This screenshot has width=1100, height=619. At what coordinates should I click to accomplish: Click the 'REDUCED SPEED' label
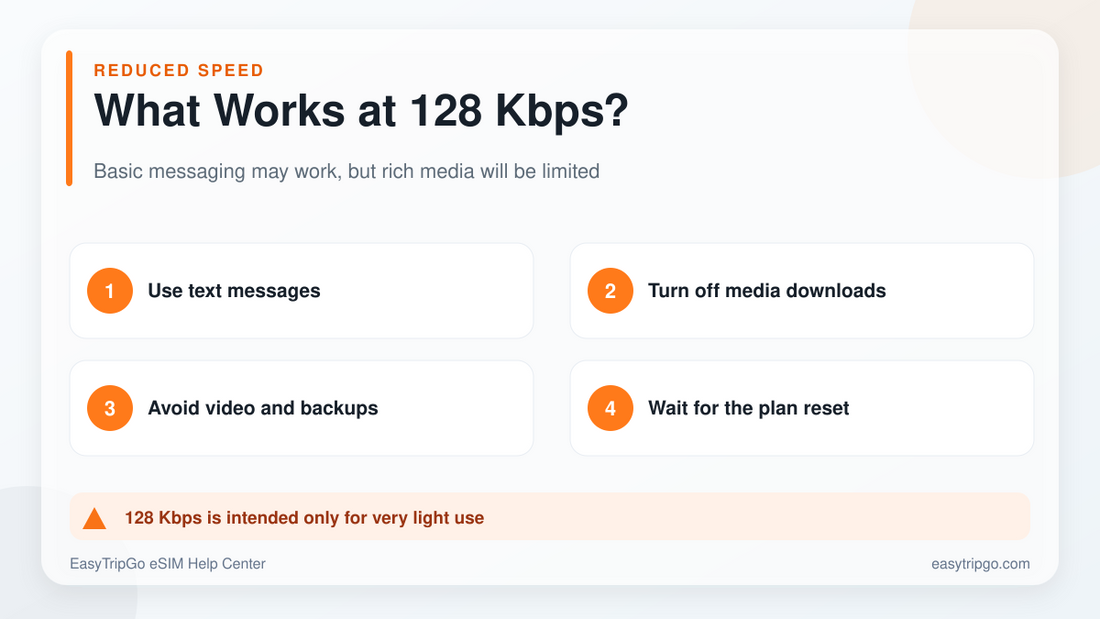tap(179, 70)
